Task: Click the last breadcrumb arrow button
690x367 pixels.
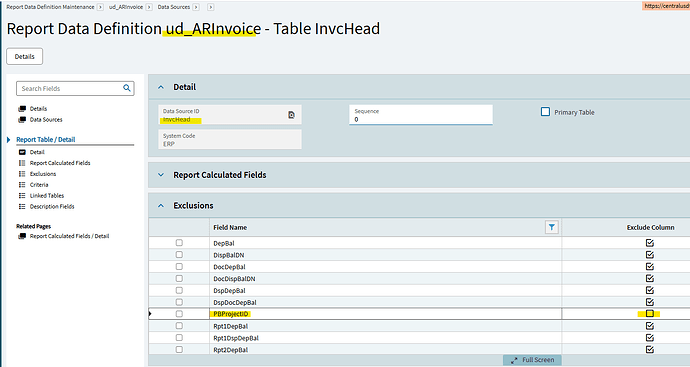Action: pos(211,7)
